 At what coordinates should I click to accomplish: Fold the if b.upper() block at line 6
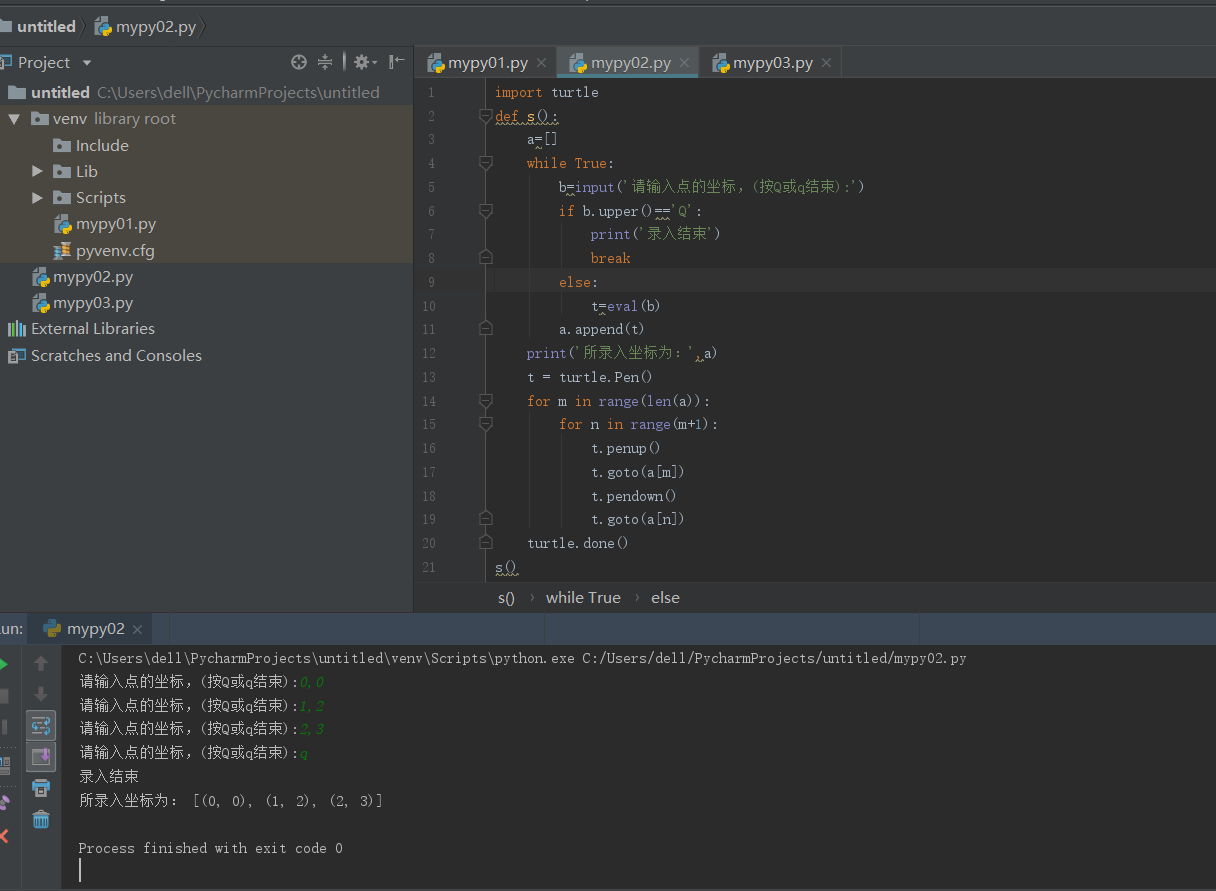click(x=486, y=211)
